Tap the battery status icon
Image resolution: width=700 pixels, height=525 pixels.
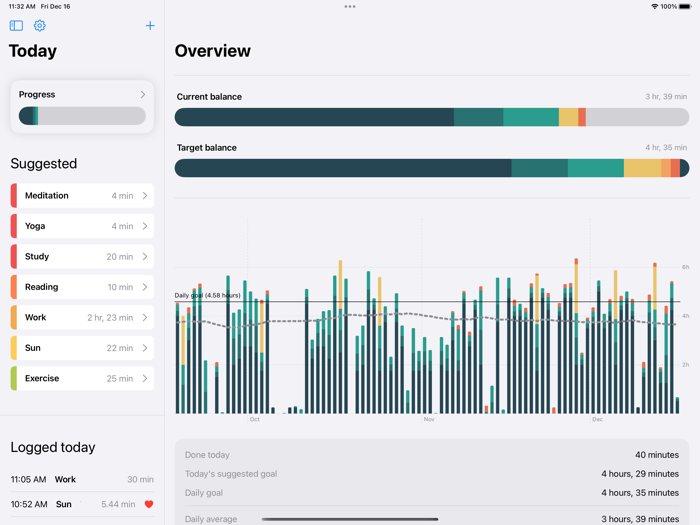(685, 6)
